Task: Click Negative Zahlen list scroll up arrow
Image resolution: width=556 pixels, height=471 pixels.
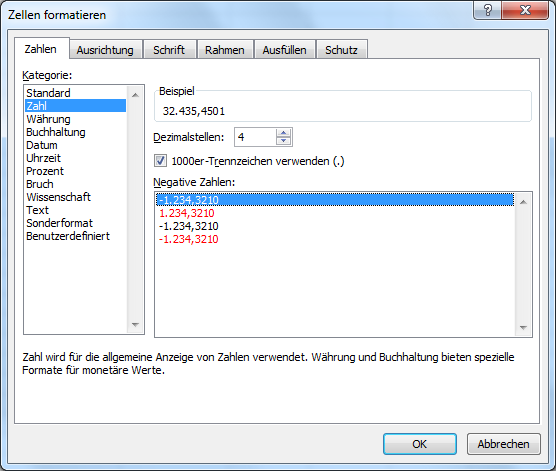Action: (523, 202)
